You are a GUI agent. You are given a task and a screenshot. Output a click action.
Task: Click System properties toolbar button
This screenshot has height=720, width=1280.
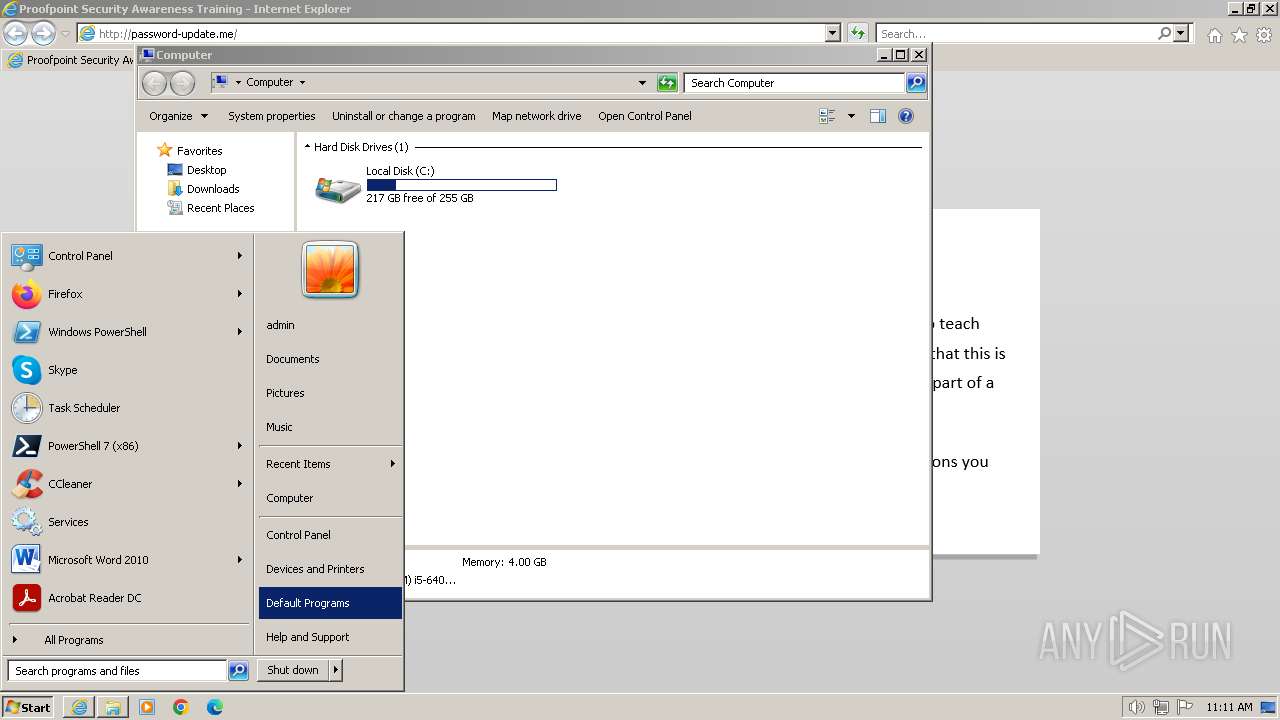tap(272, 116)
